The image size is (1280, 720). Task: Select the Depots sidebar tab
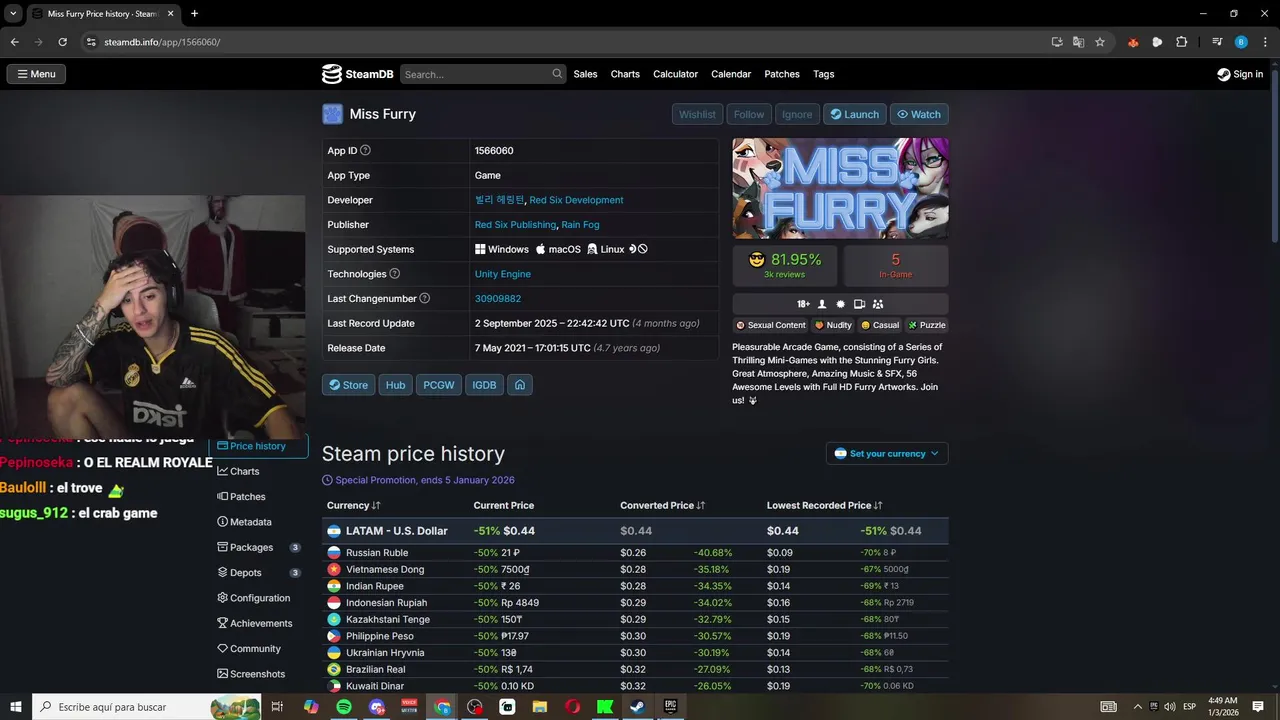(x=258, y=573)
